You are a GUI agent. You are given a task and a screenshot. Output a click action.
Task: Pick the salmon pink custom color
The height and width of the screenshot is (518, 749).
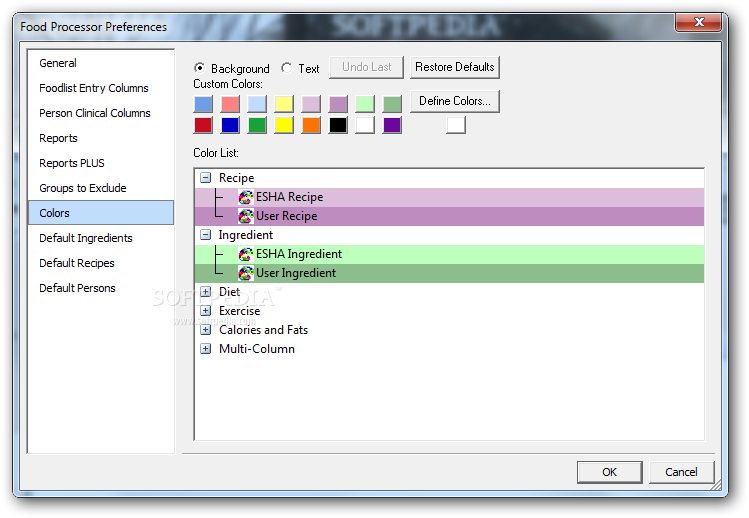(x=230, y=104)
